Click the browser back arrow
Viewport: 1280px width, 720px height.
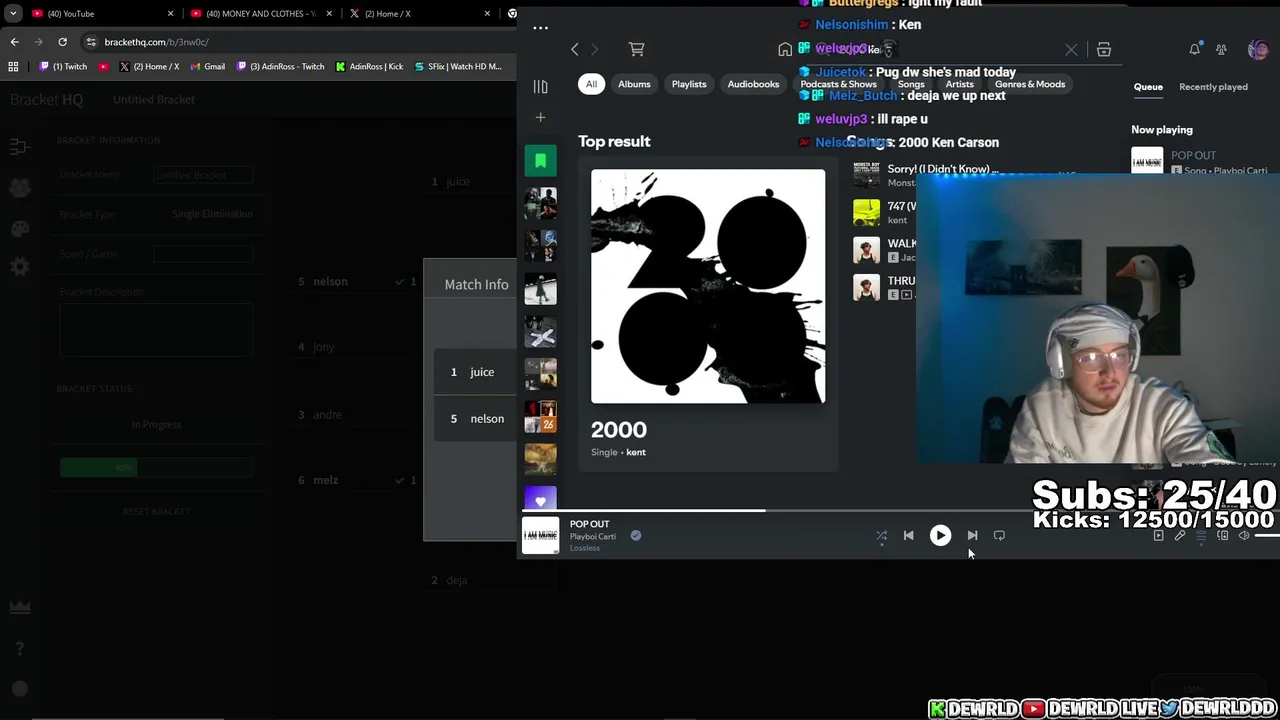click(x=14, y=42)
